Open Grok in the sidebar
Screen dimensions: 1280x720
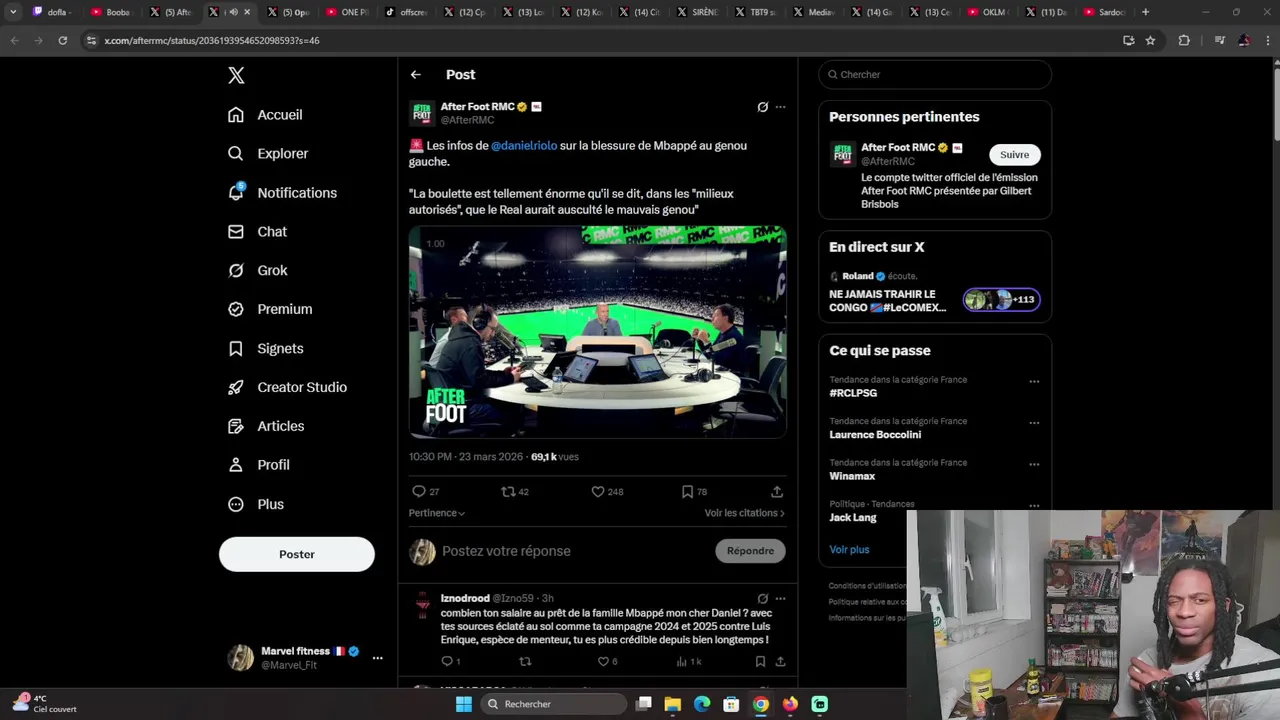coord(258,271)
